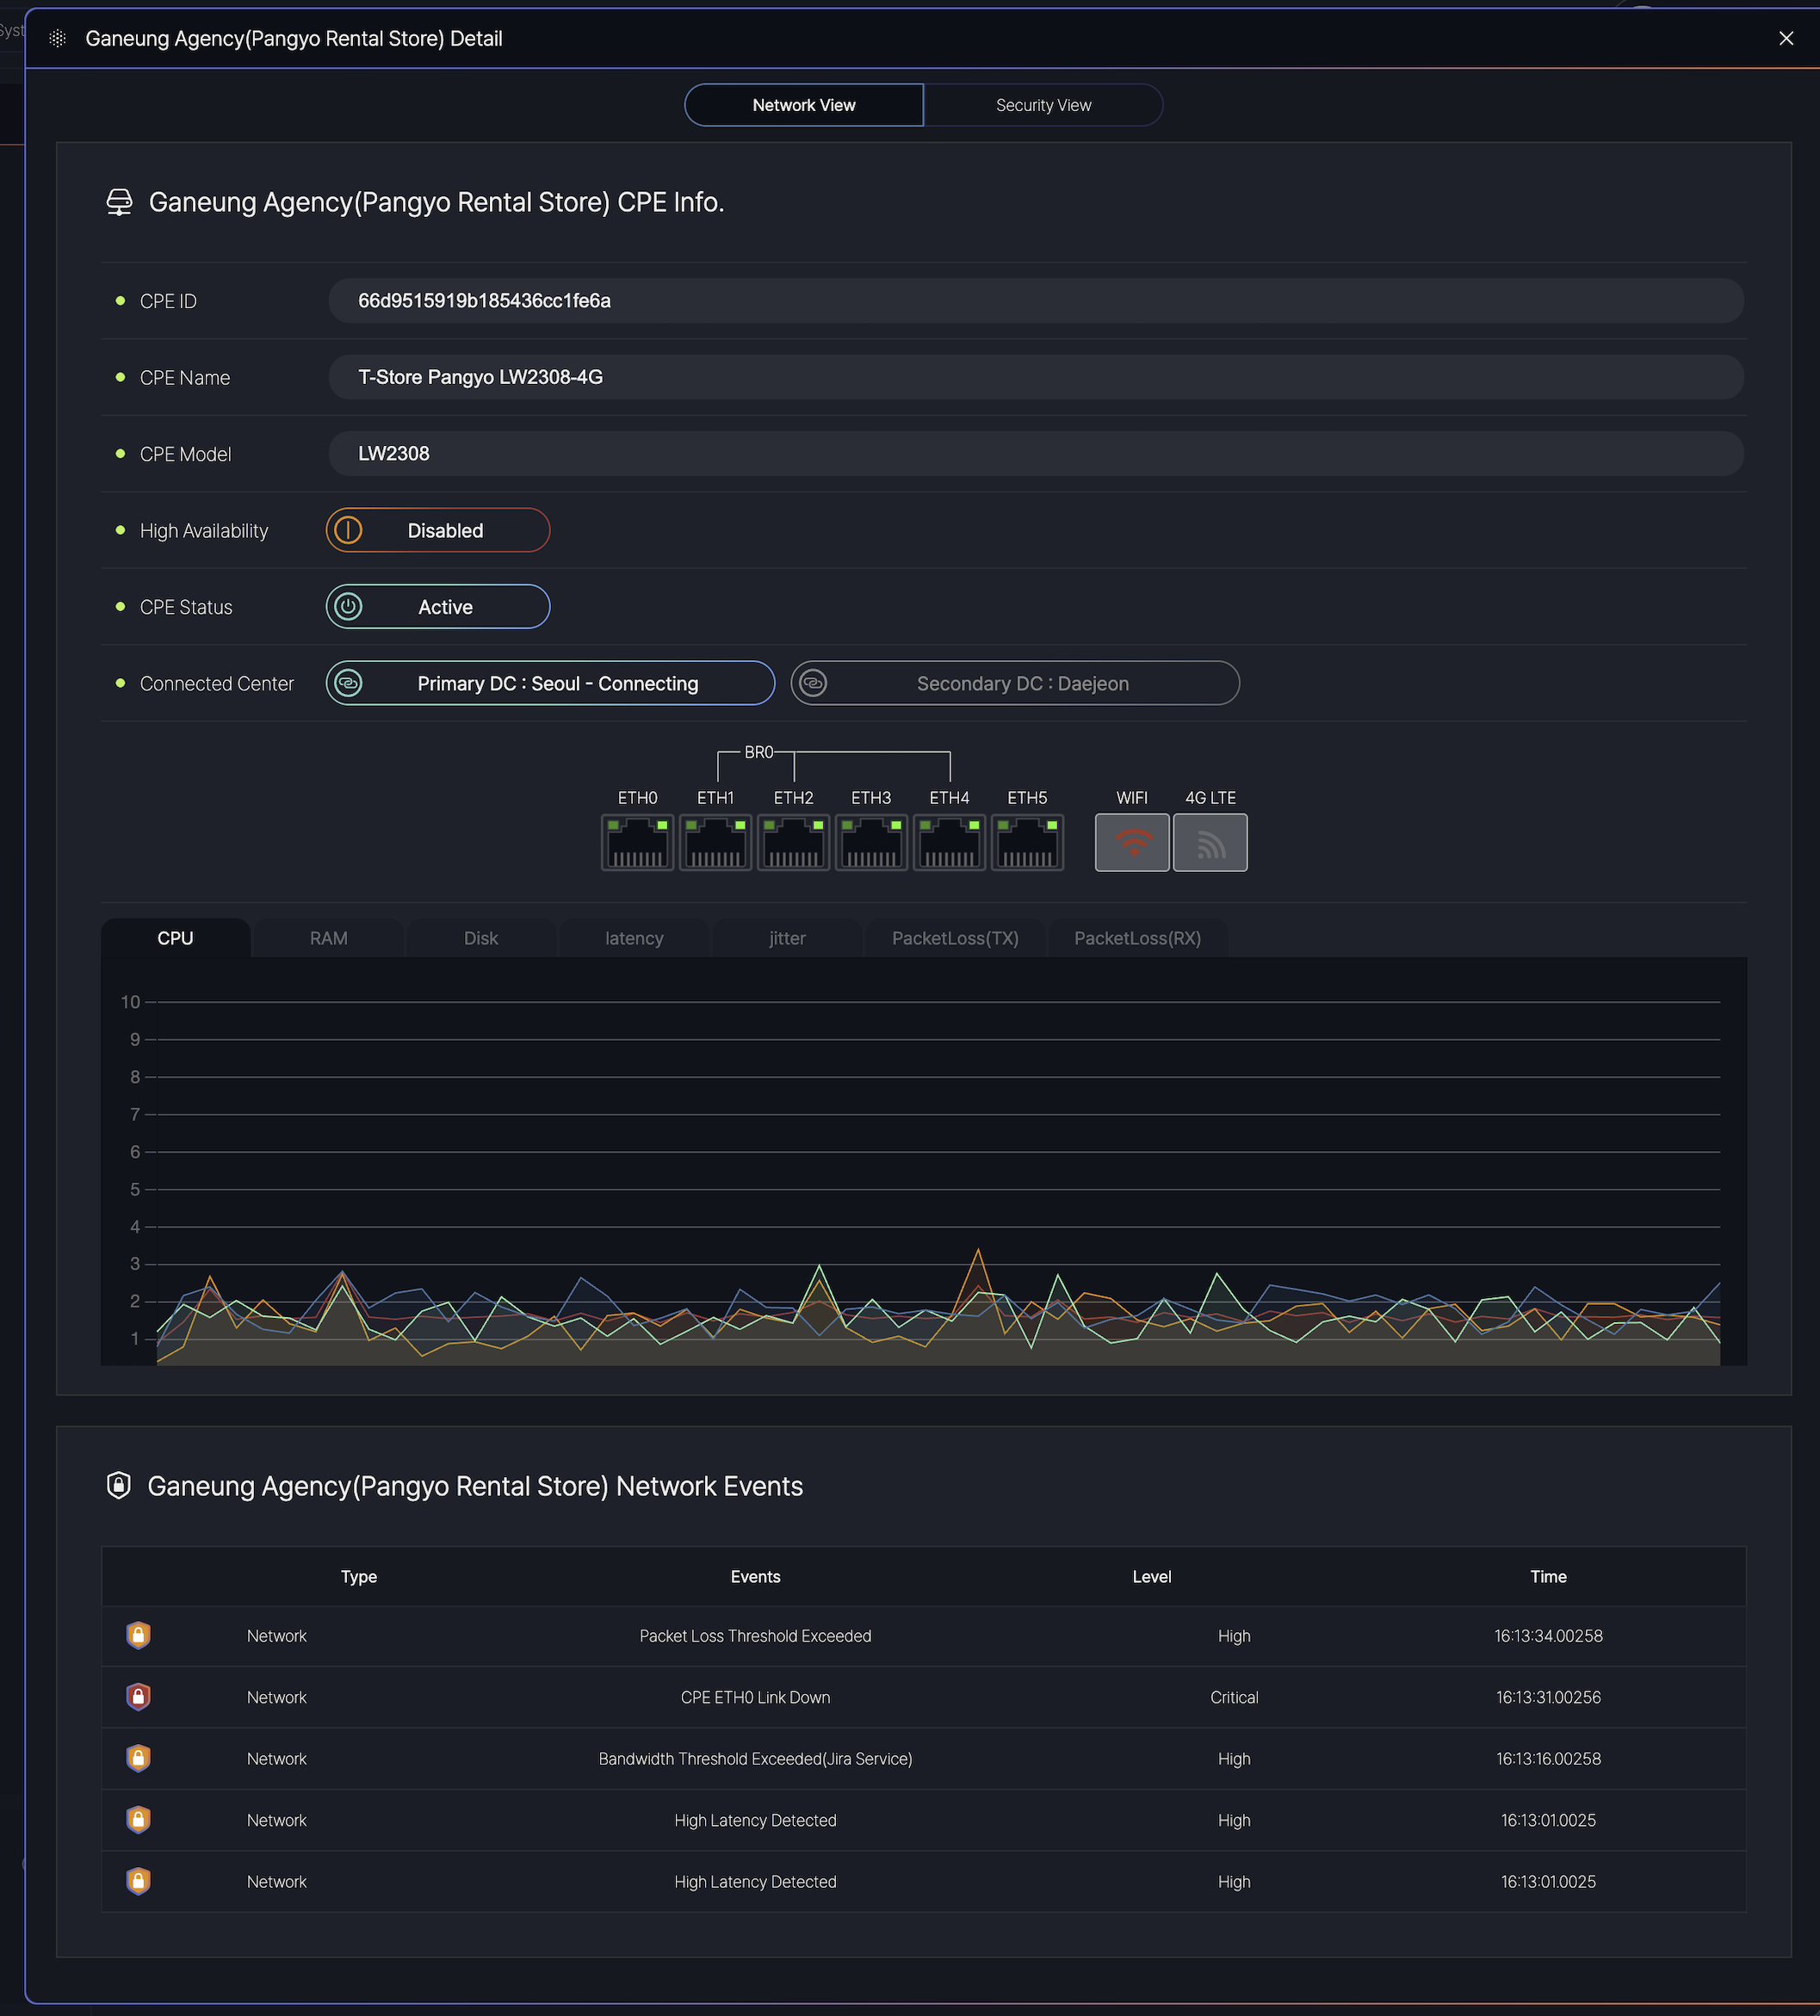Close the CPE detail dialog
The height and width of the screenshot is (2016, 1820).
tap(1785, 38)
